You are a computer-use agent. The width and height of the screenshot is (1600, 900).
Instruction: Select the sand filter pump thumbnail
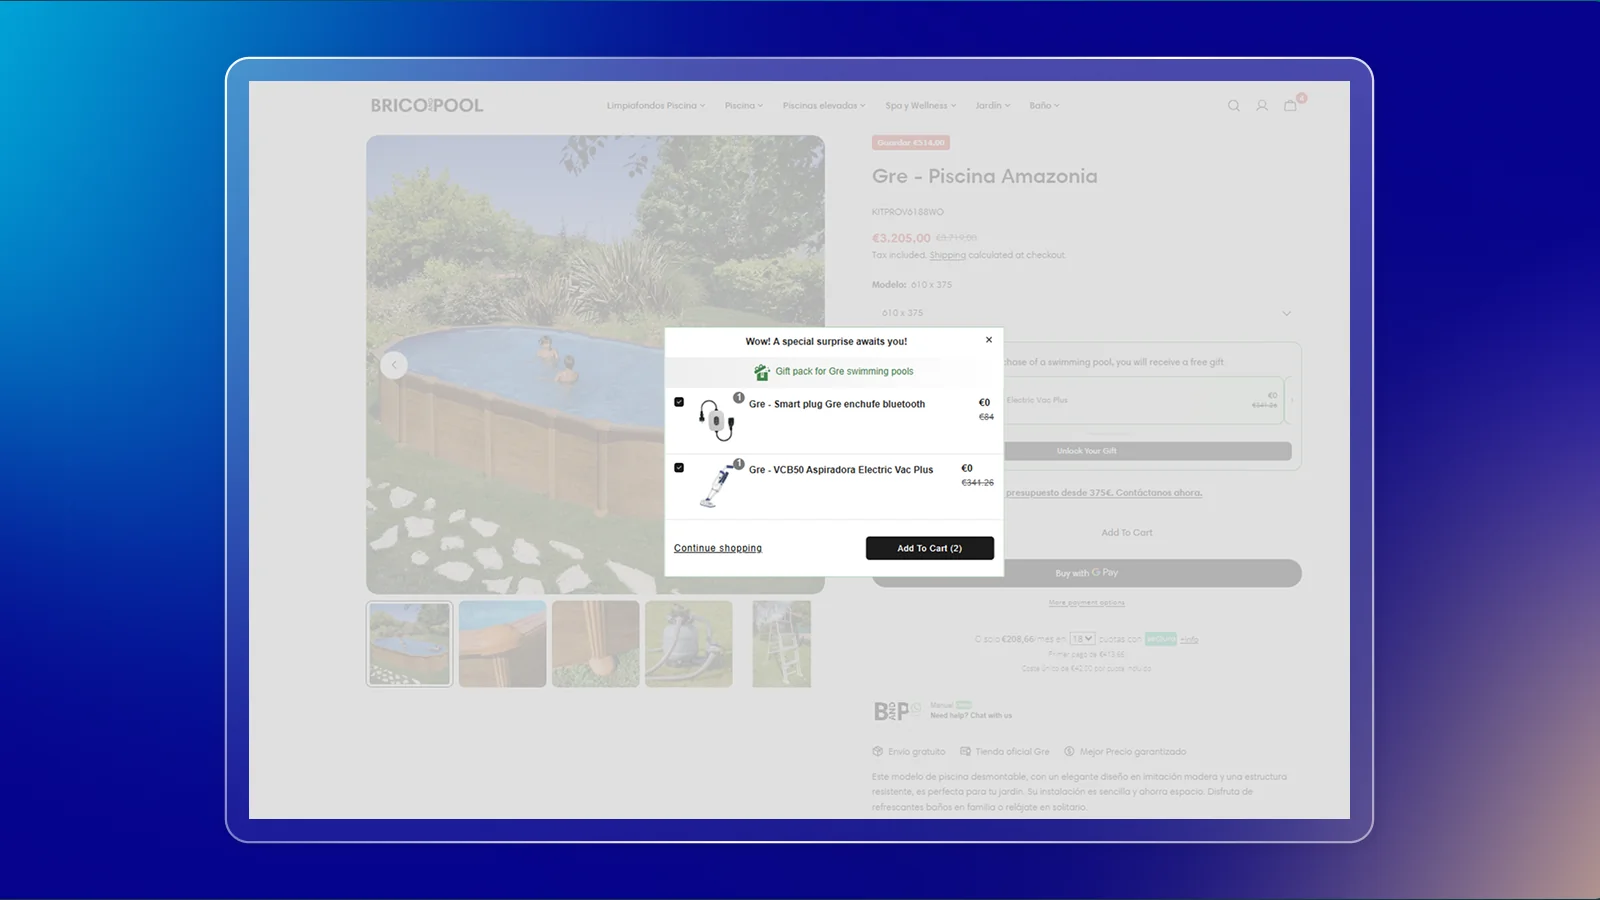pos(688,644)
